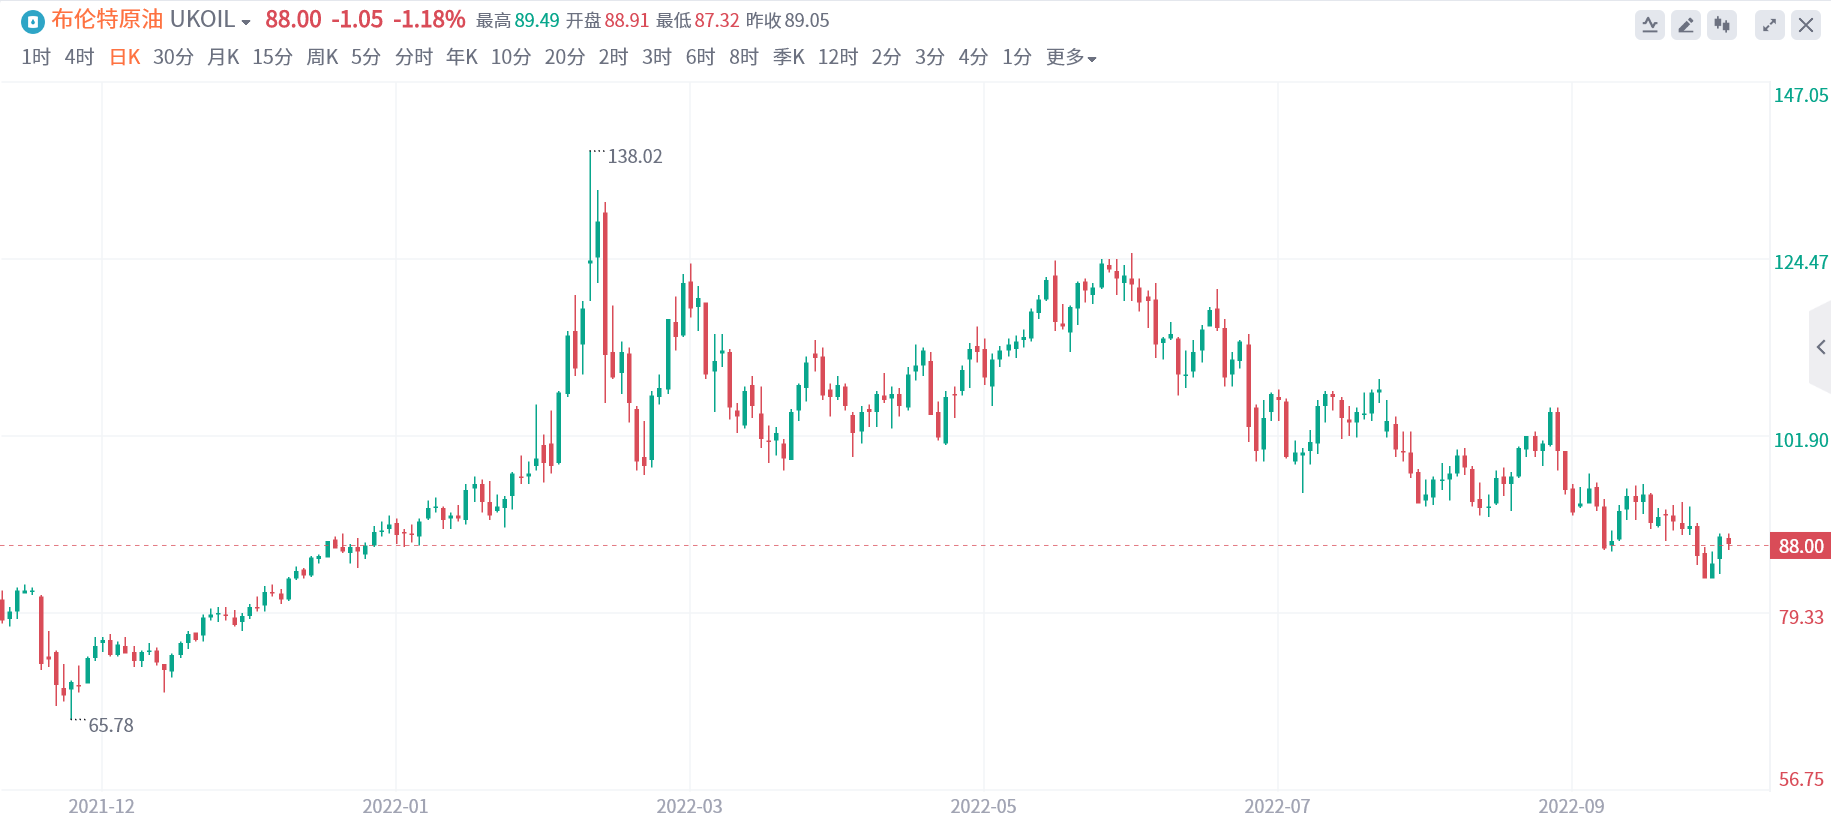
Task: Open the candlestick chart style icon
Action: coord(1722,25)
